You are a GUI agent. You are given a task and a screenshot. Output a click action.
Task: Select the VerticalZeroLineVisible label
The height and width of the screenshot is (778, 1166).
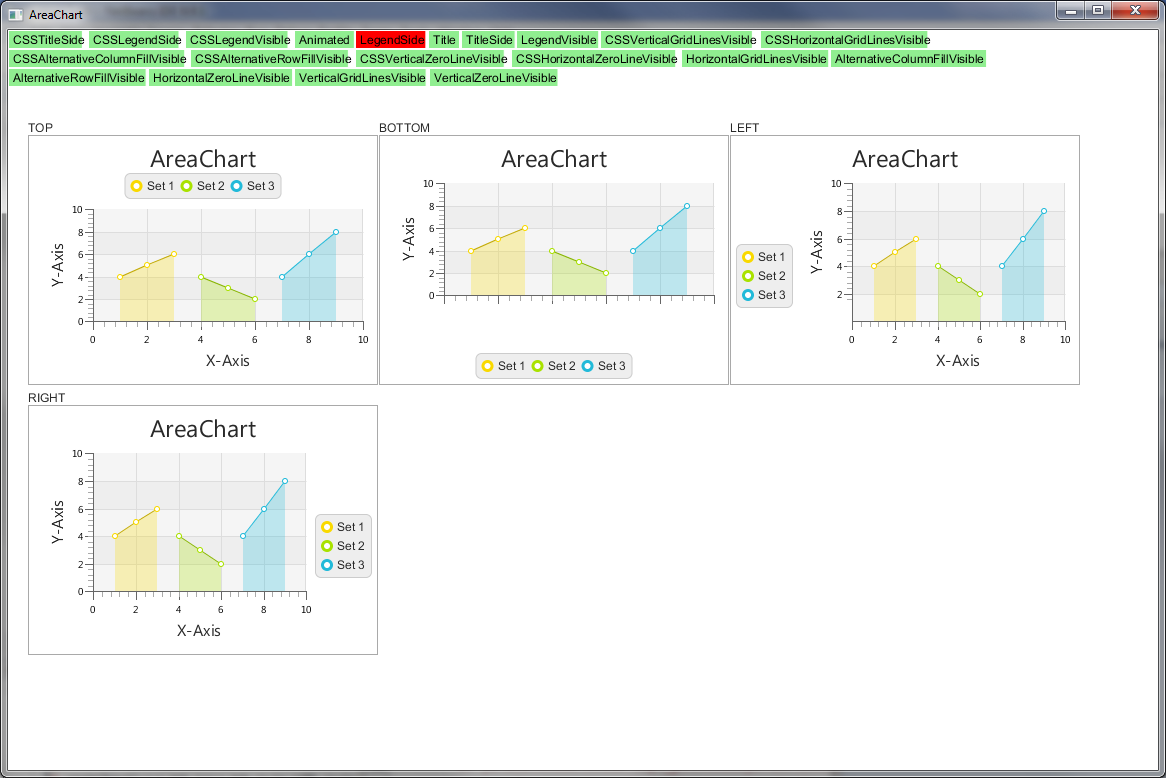click(494, 78)
